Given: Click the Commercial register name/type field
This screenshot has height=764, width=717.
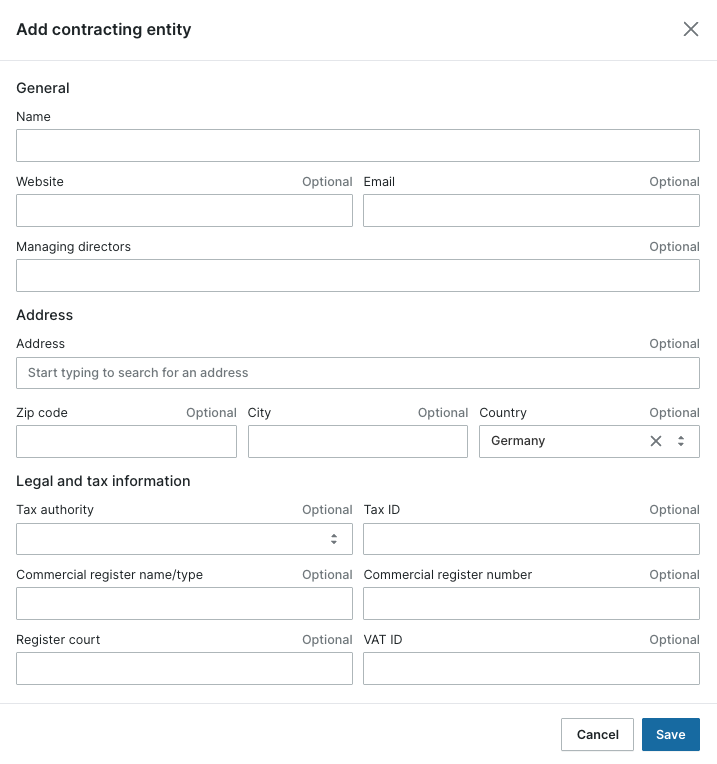Looking at the screenshot, I should 184,603.
